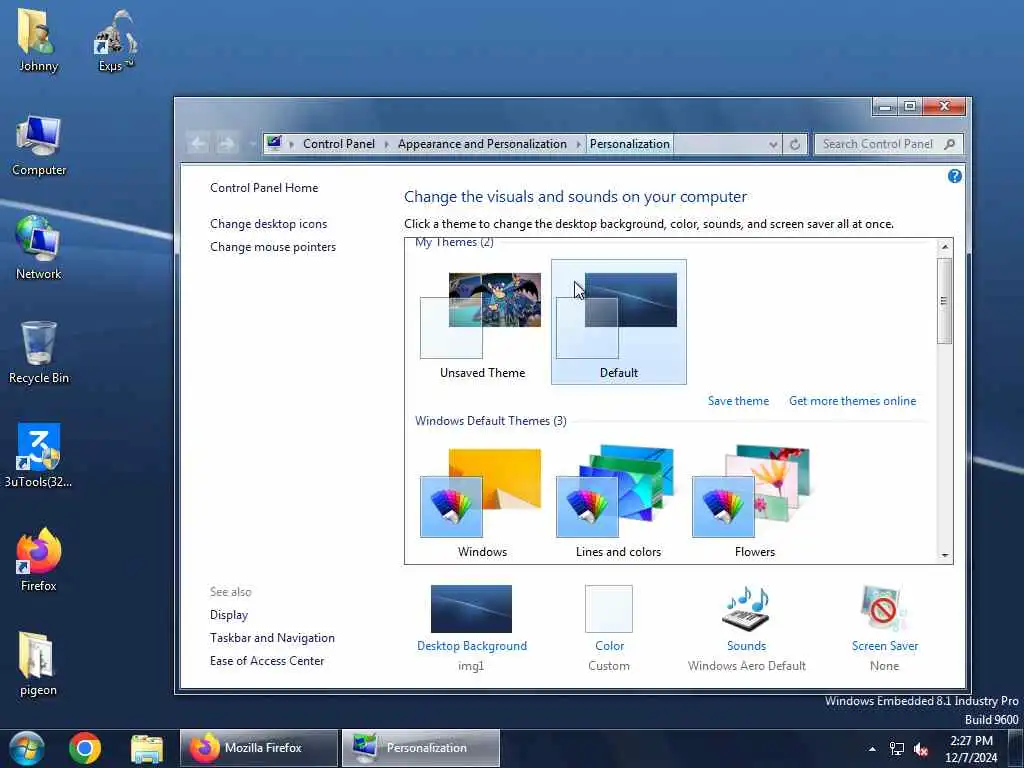This screenshot has height=768, width=1024.
Task: Open Taskbar and Navigation link
Action: click(272, 637)
